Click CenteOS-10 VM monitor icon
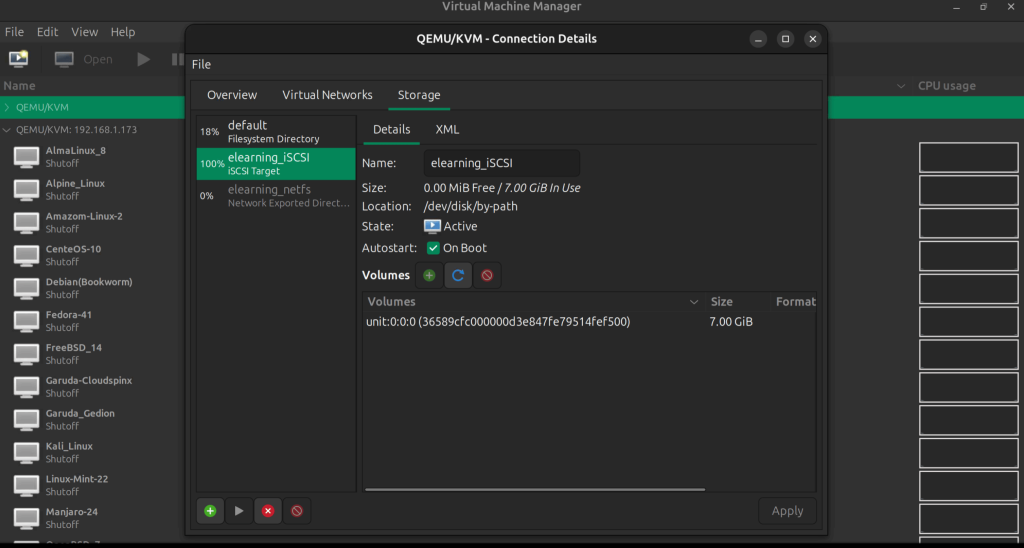This screenshot has width=1024, height=548. (x=27, y=255)
